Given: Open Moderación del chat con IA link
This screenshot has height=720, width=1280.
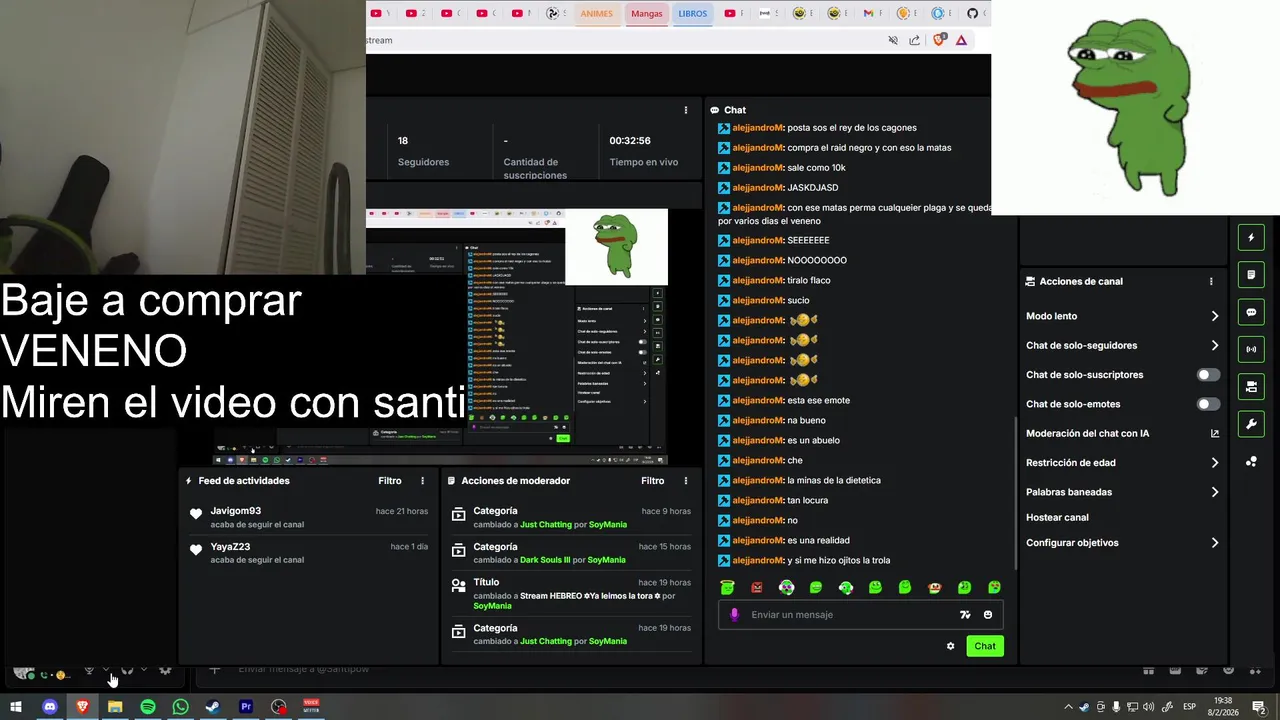Looking at the screenshot, I should pyautogui.click(x=1122, y=433).
